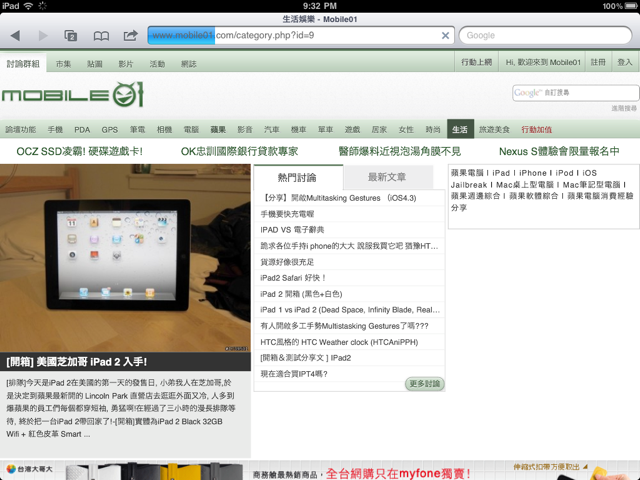Open the GPS category
Screen dimensions: 640x480
click(109, 129)
